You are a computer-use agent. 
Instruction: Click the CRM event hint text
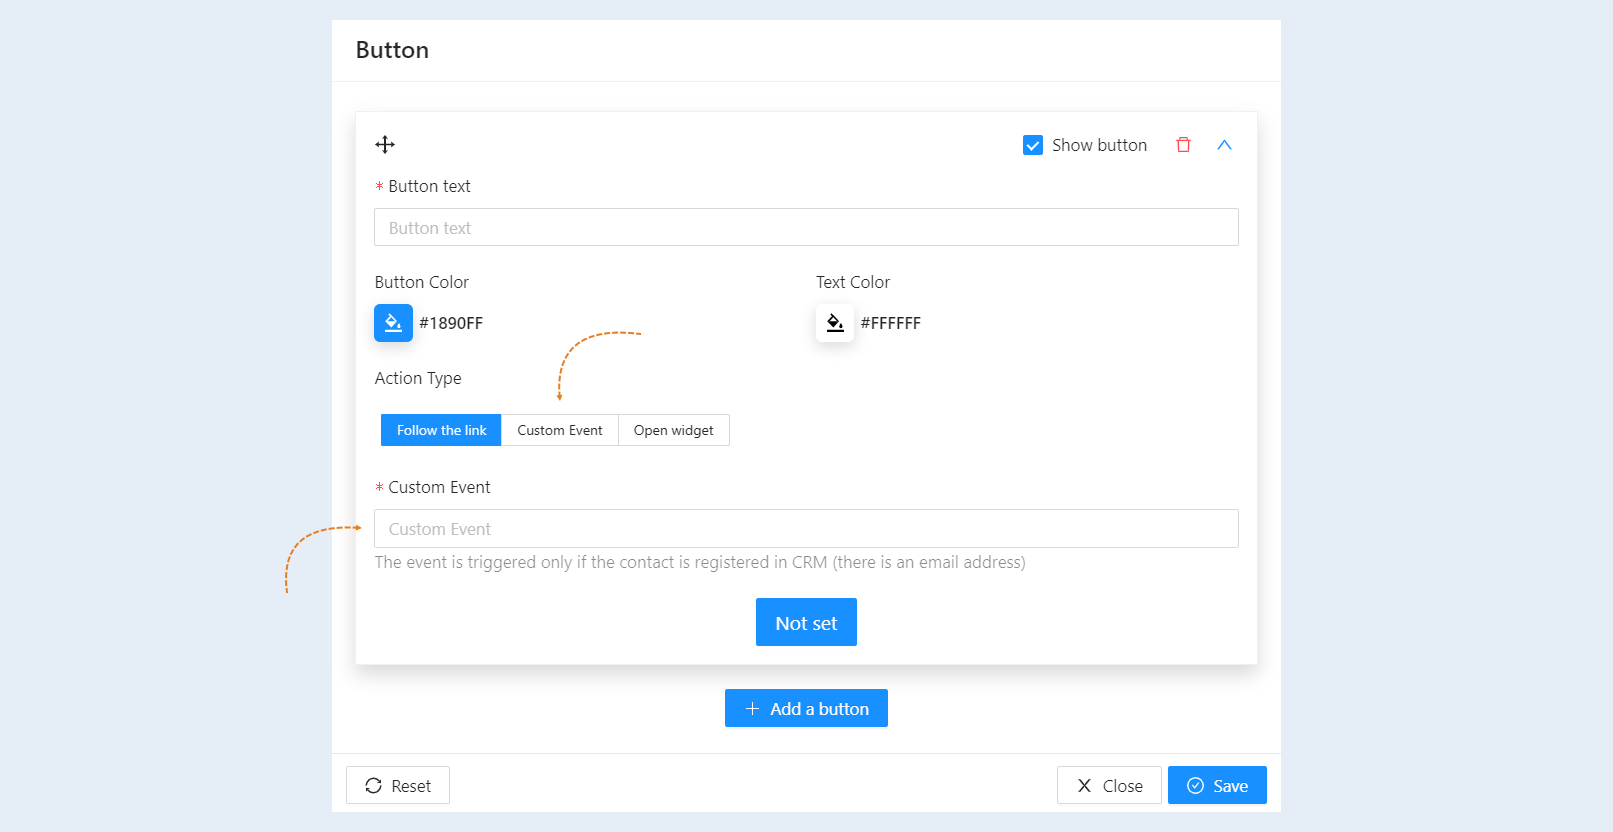700,562
